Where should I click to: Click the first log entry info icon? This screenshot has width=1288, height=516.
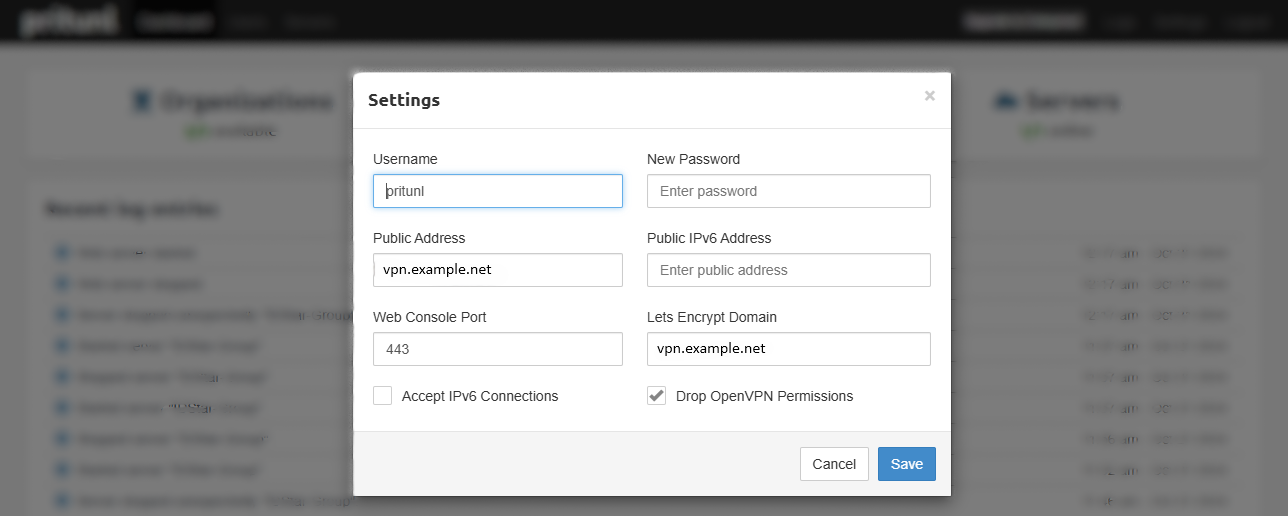[62, 253]
